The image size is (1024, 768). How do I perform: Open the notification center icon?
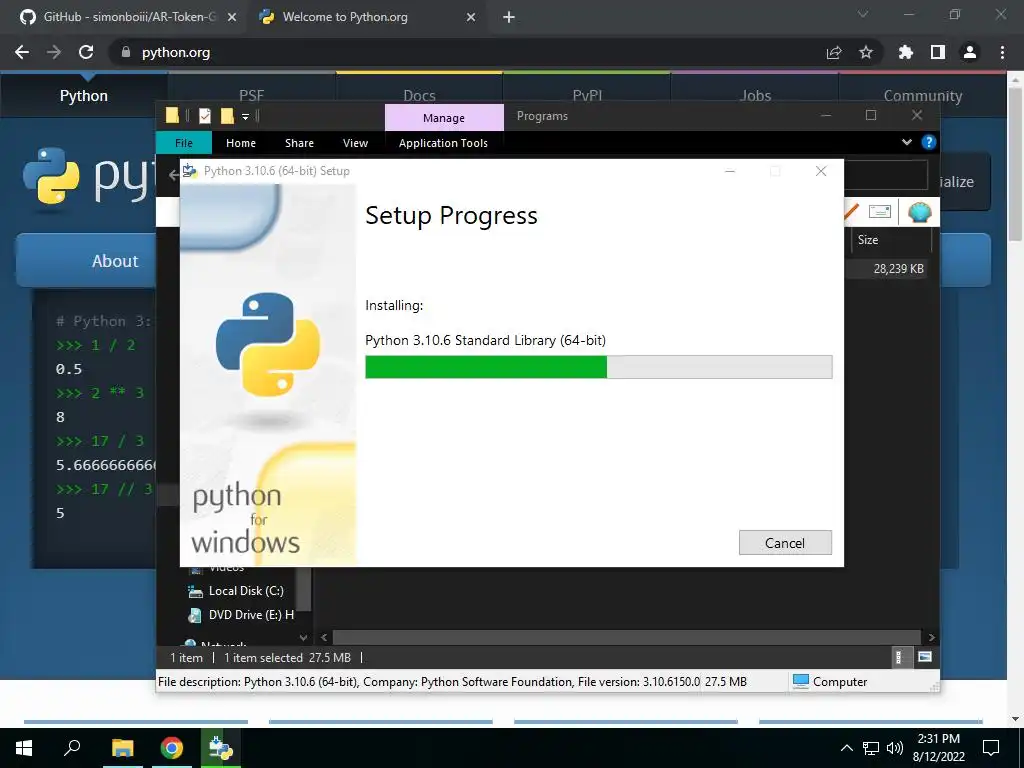pyautogui.click(x=991, y=748)
